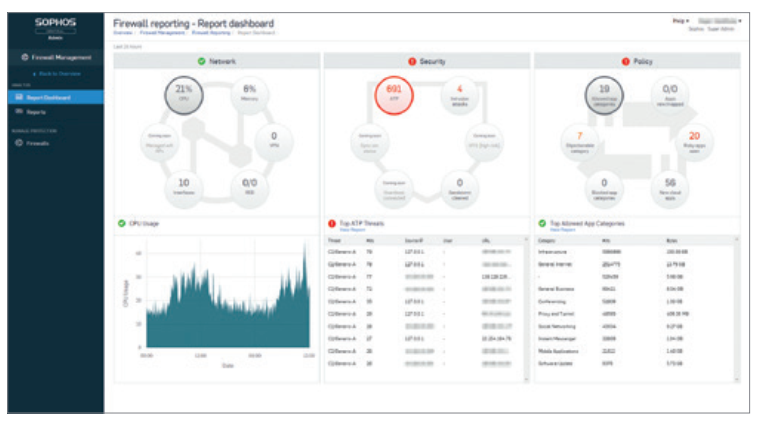Click the Proxy and Tunnel category row
The width and height of the screenshot is (759, 423).
pos(634,314)
